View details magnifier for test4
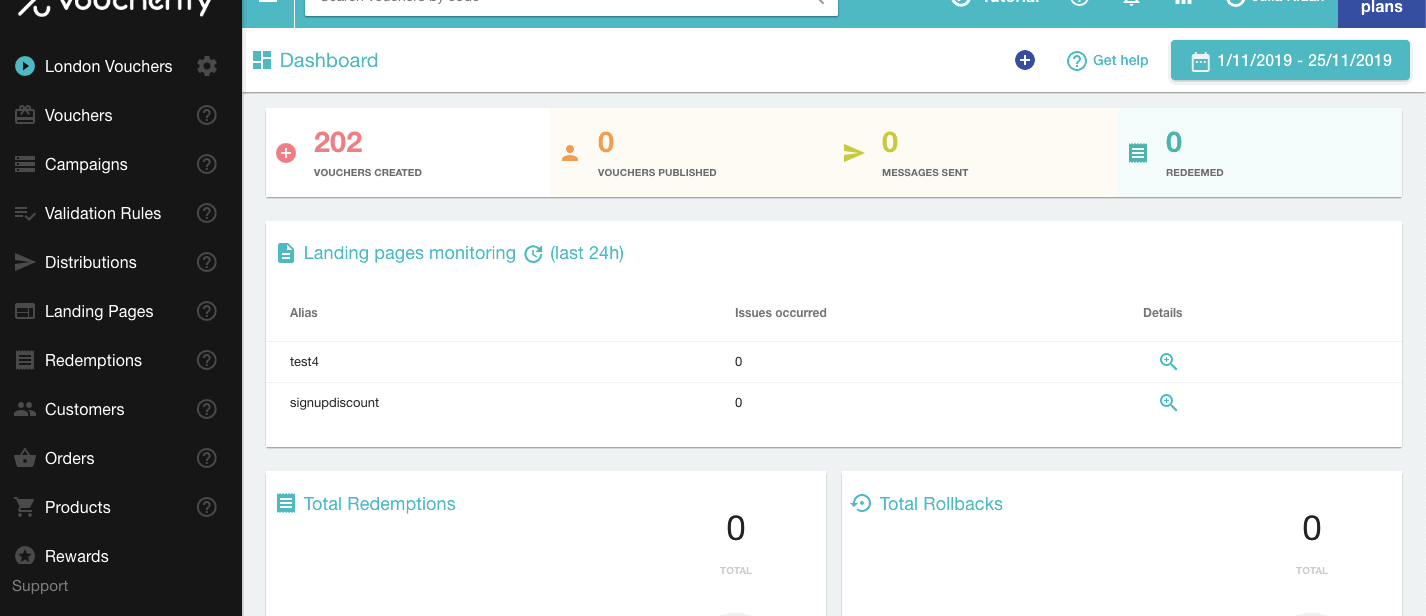 pos(1168,362)
